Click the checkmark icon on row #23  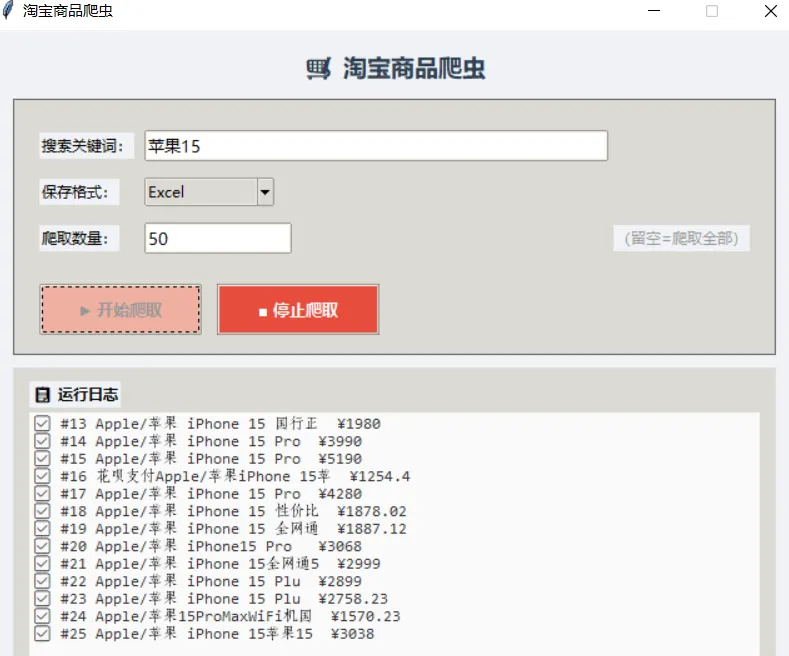click(42, 599)
